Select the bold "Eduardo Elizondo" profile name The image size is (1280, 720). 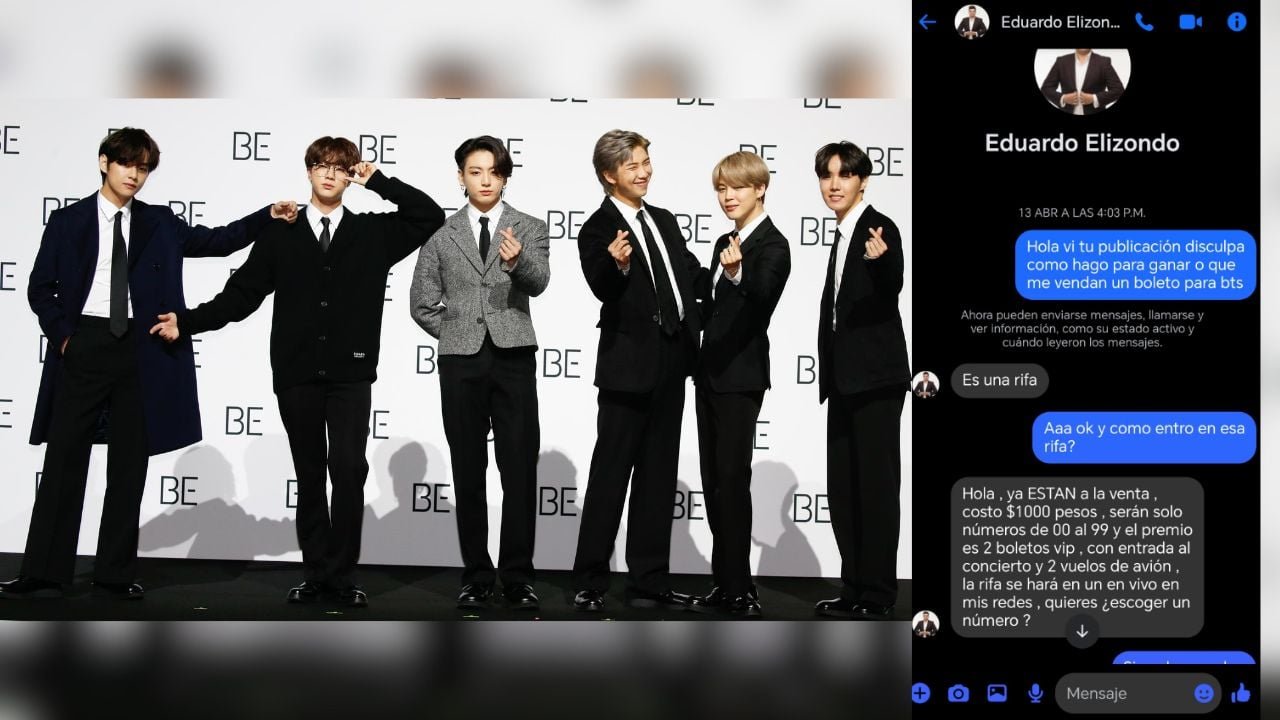[x=1082, y=143]
